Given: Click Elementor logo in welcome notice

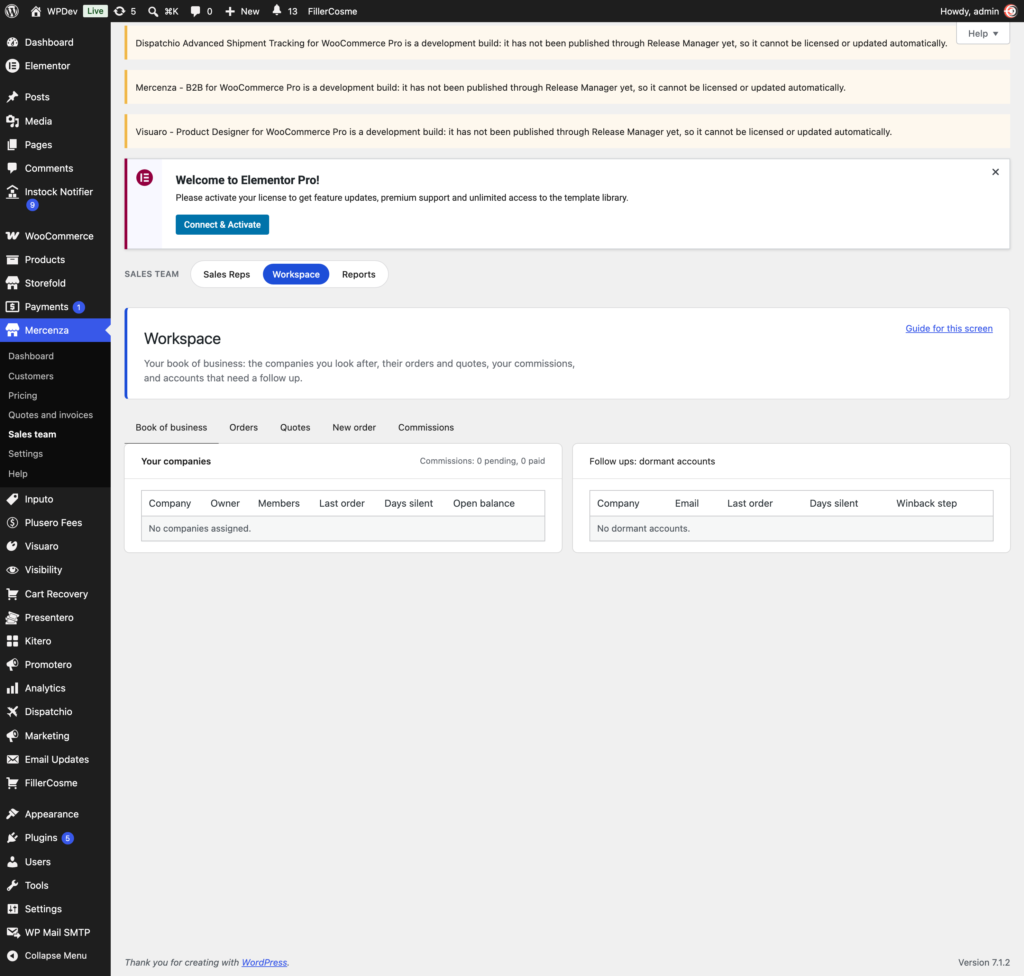Looking at the screenshot, I should (144, 178).
